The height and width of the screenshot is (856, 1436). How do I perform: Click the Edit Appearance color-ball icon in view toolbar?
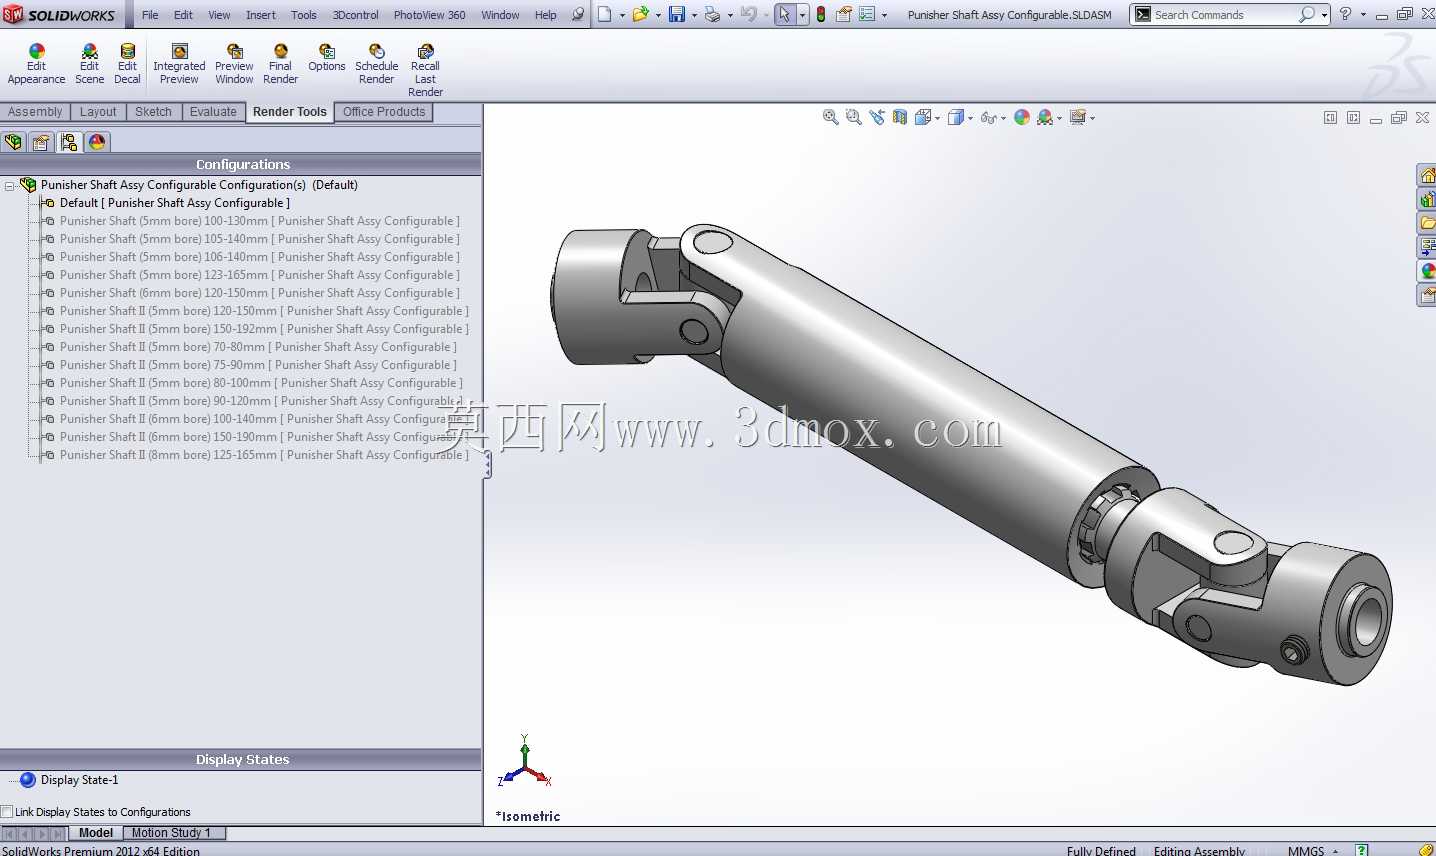pos(1022,117)
